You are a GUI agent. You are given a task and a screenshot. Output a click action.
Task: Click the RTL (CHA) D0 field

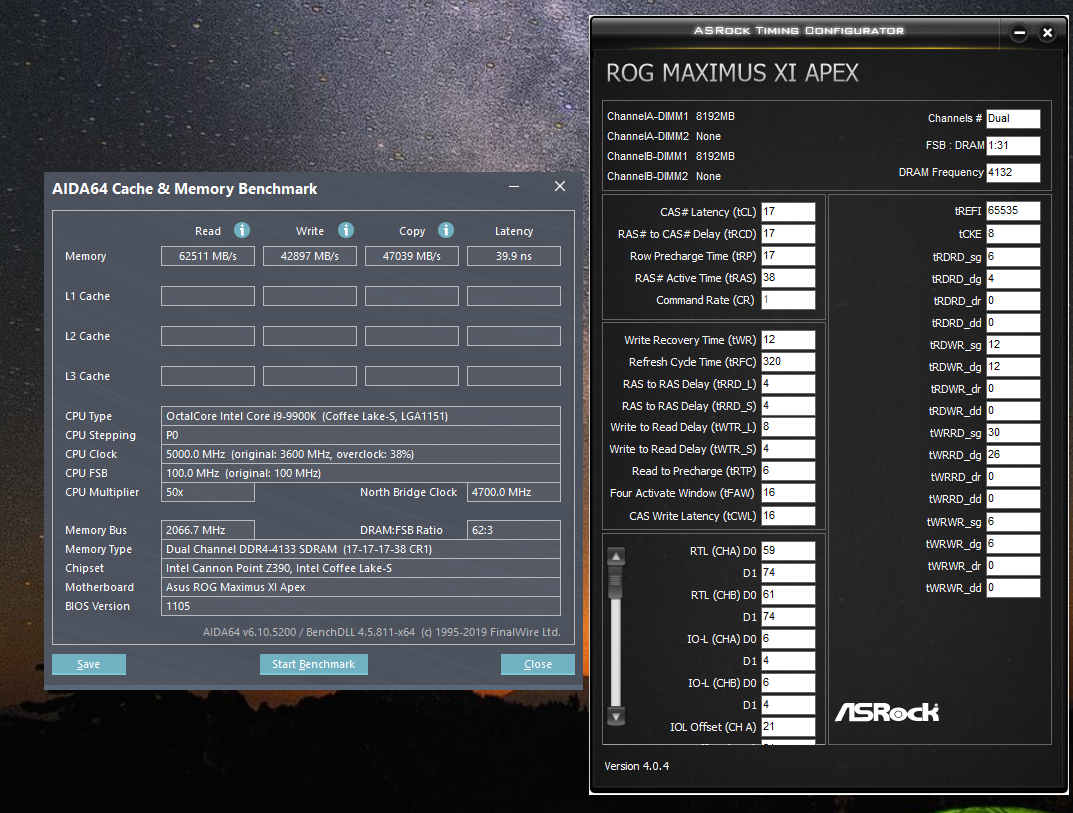788,550
